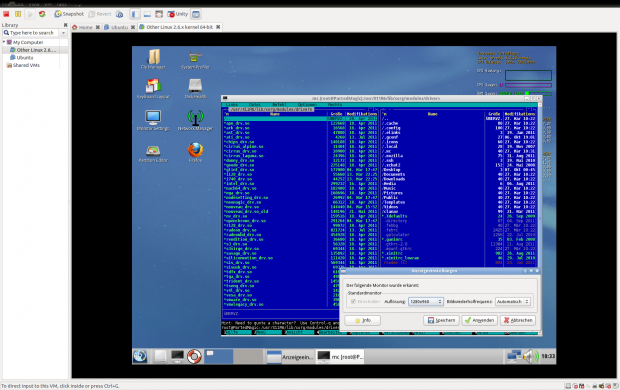Close the Library panel
The width and height of the screenshot is (620, 390).
[x=65, y=25]
